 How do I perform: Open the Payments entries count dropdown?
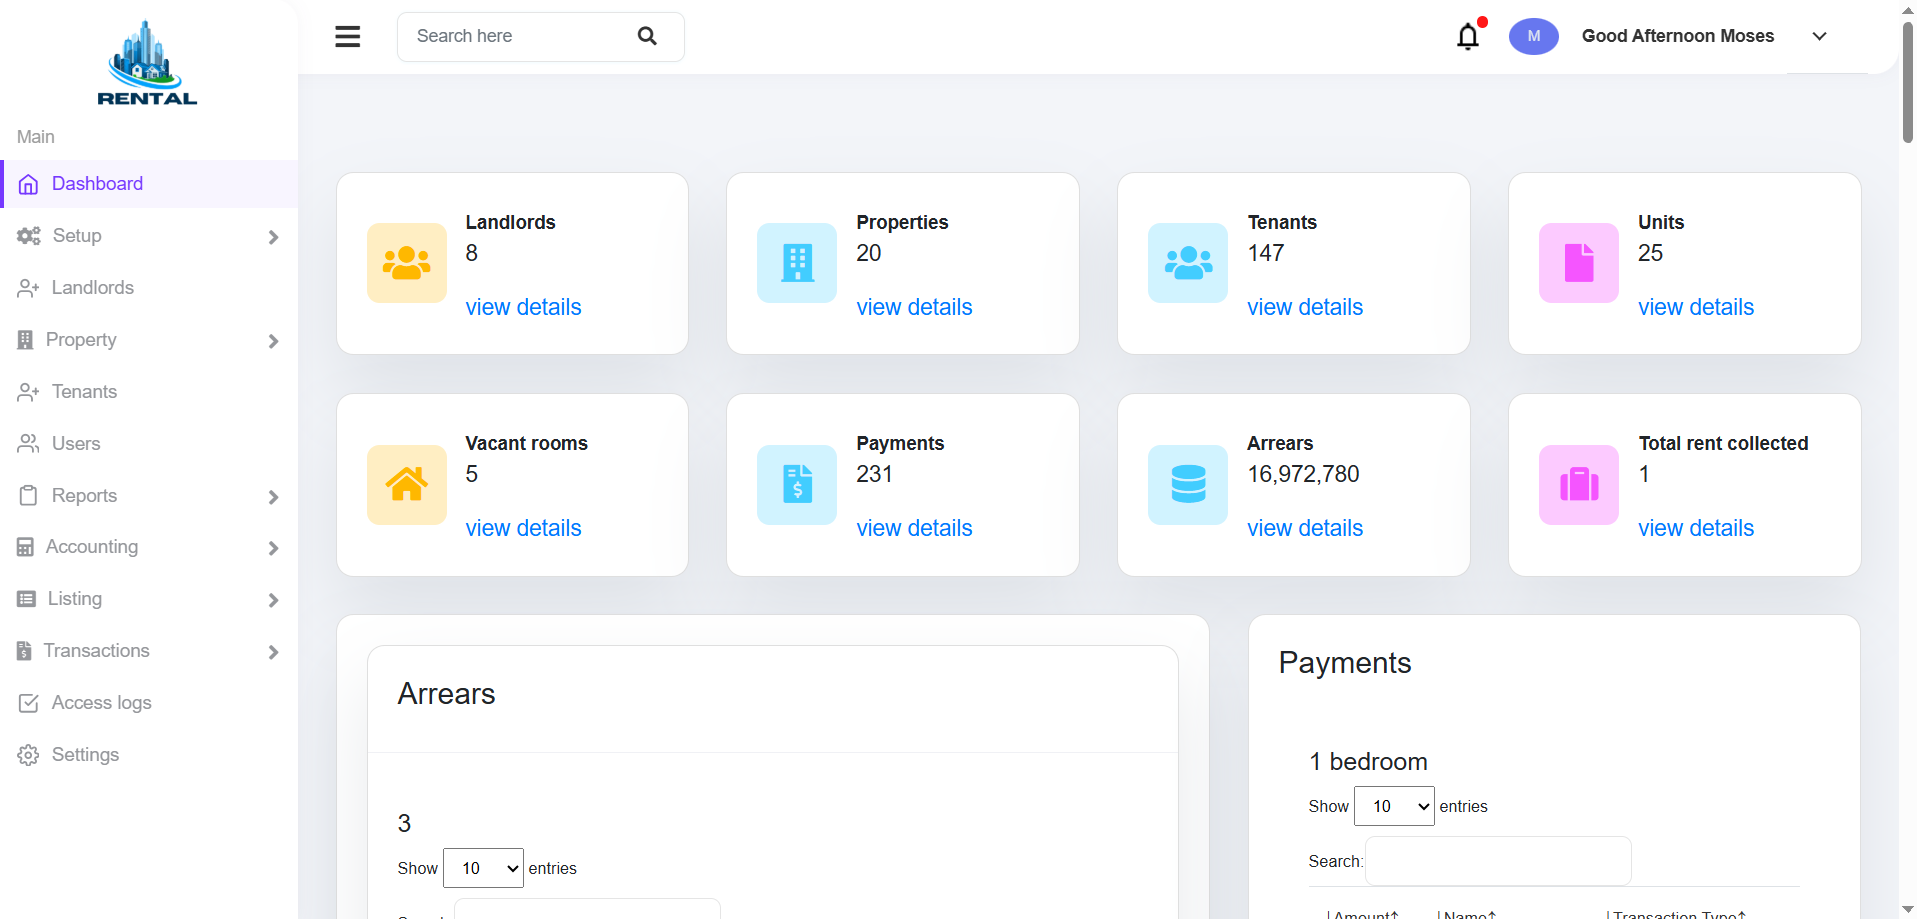[1394, 806]
